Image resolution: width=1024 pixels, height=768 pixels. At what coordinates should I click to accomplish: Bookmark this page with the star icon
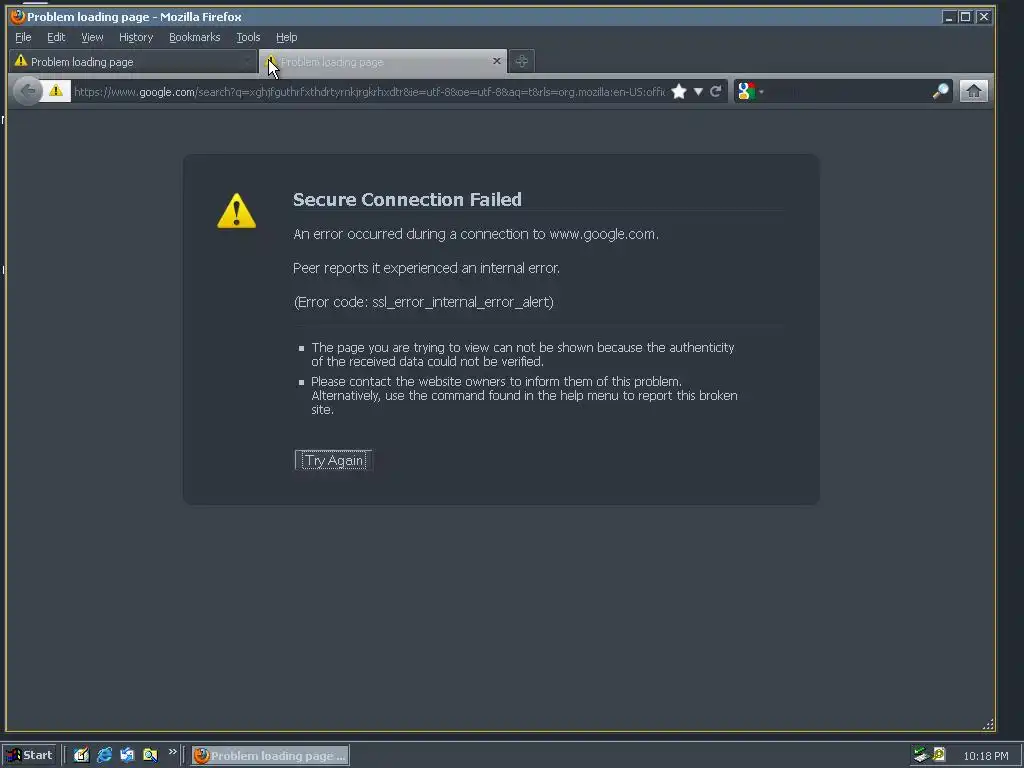click(679, 91)
